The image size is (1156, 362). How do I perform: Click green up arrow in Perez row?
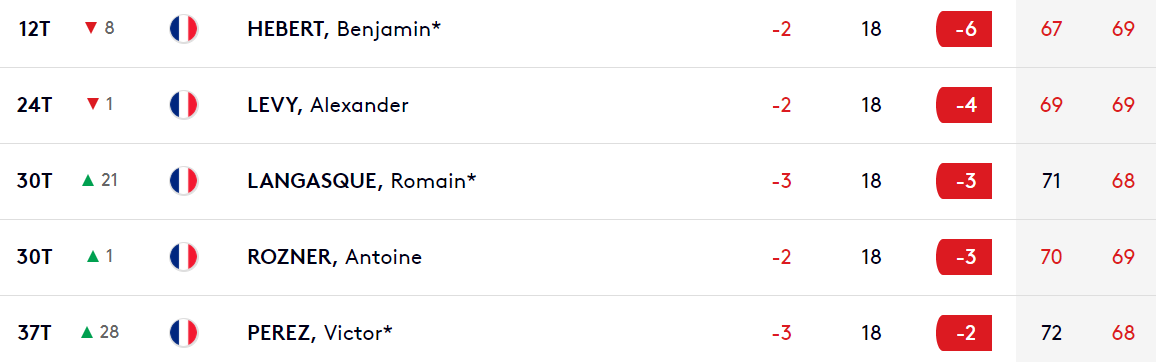coord(87,332)
